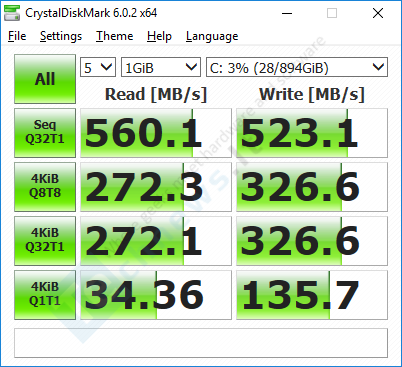Select the Seq write result 523.1
The width and height of the screenshot is (402, 367).
click(312, 133)
